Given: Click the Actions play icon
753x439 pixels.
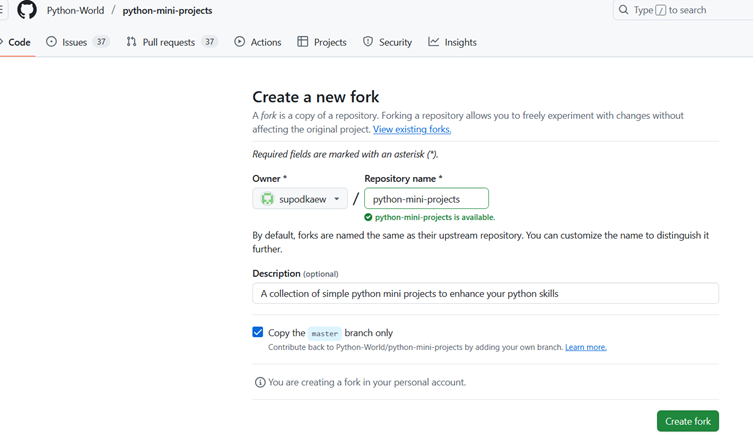Looking at the screenshot, I should pyautogui.click(x=240, y=42).
